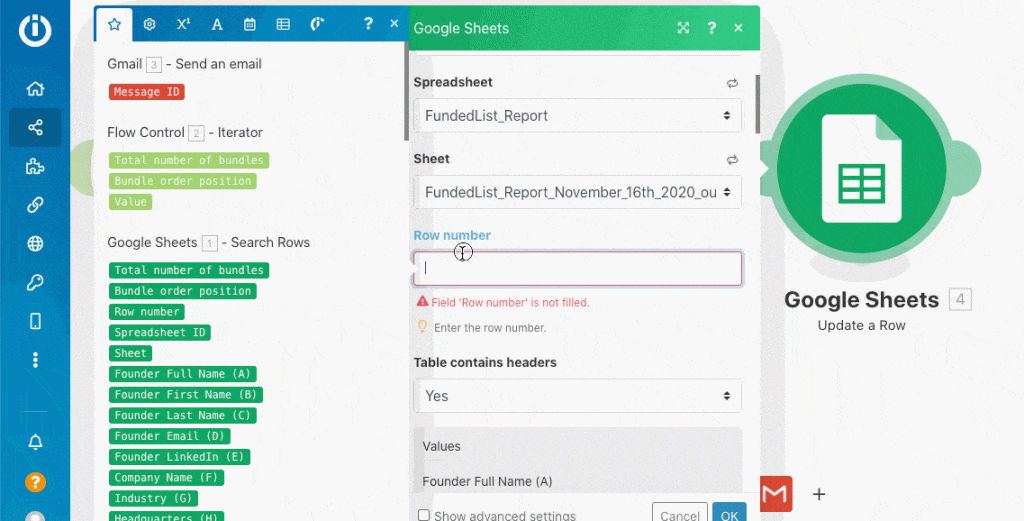The height and width of the screenshot is (521, 1024).
Task: Open help in mapping panel header
Action: click(368, 24)
